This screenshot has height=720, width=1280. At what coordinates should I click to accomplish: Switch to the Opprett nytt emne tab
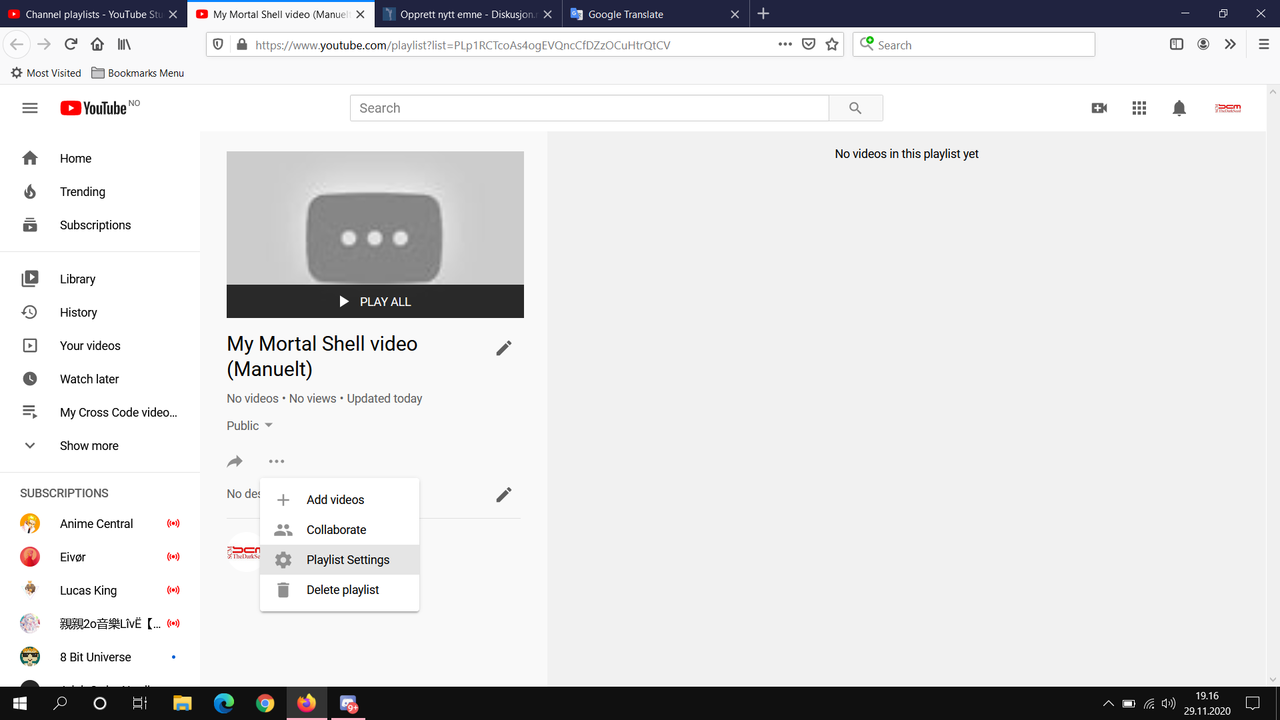[x=469, y=14]
